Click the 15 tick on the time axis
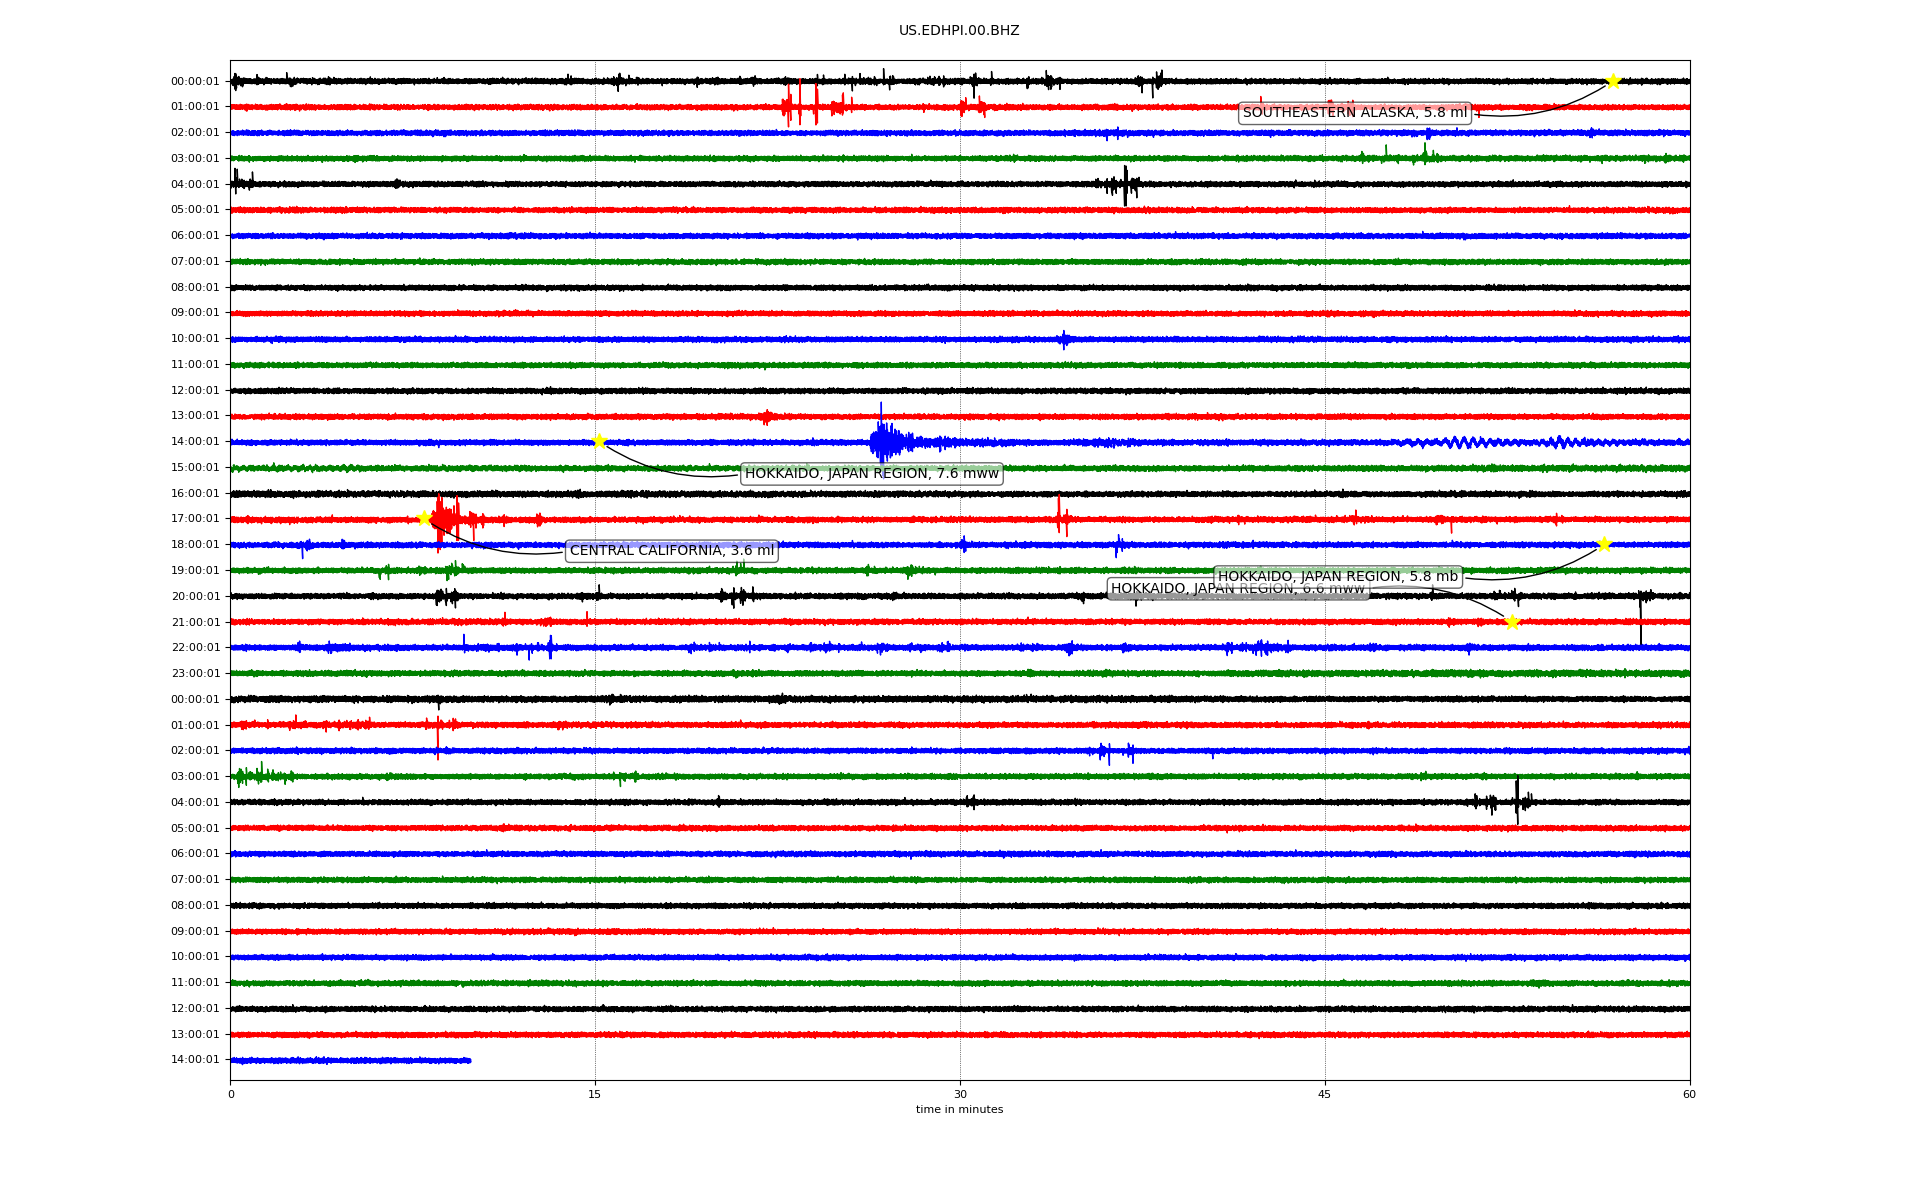Screen dimensions: 1920x1200 click(x=595, y=1094)
